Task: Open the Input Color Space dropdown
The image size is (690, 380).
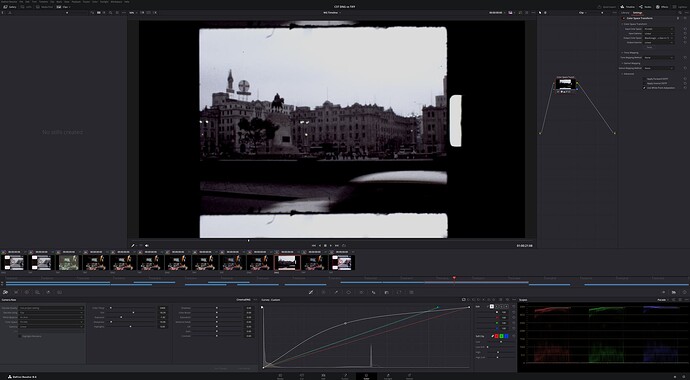Action: click(658, 29)
